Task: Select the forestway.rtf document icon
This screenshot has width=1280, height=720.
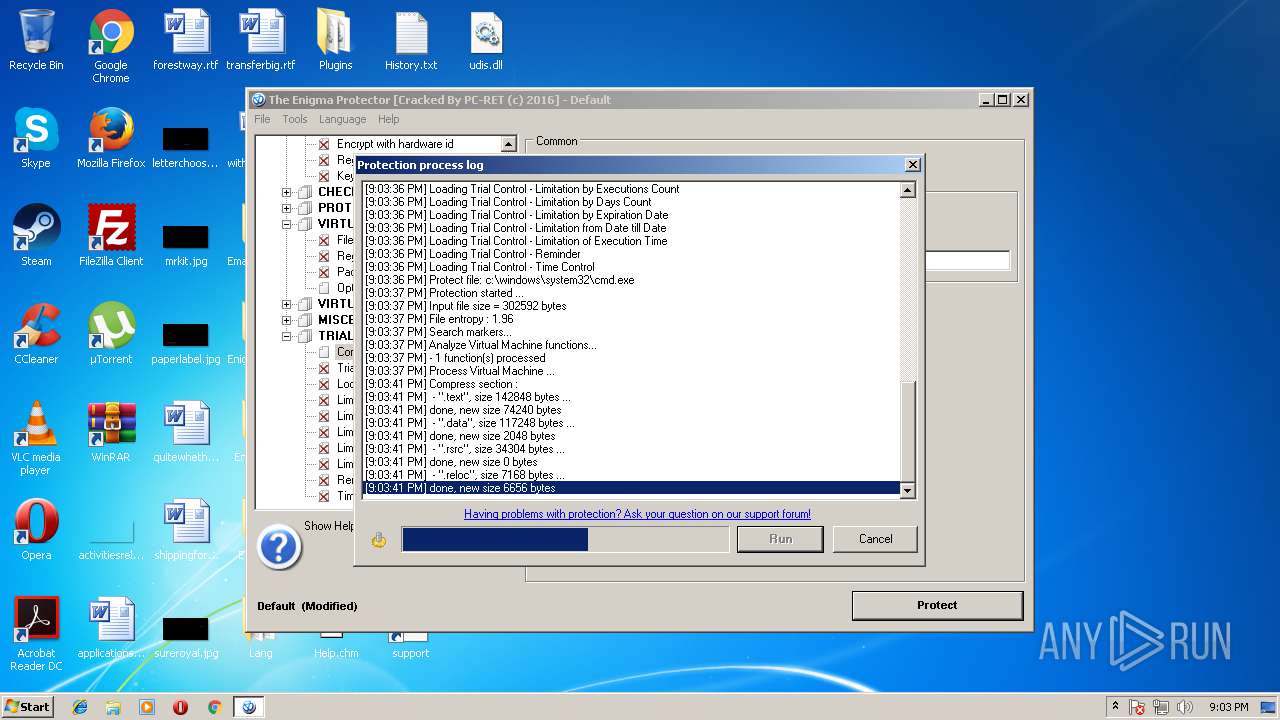Action: click(x=186, y=41)
